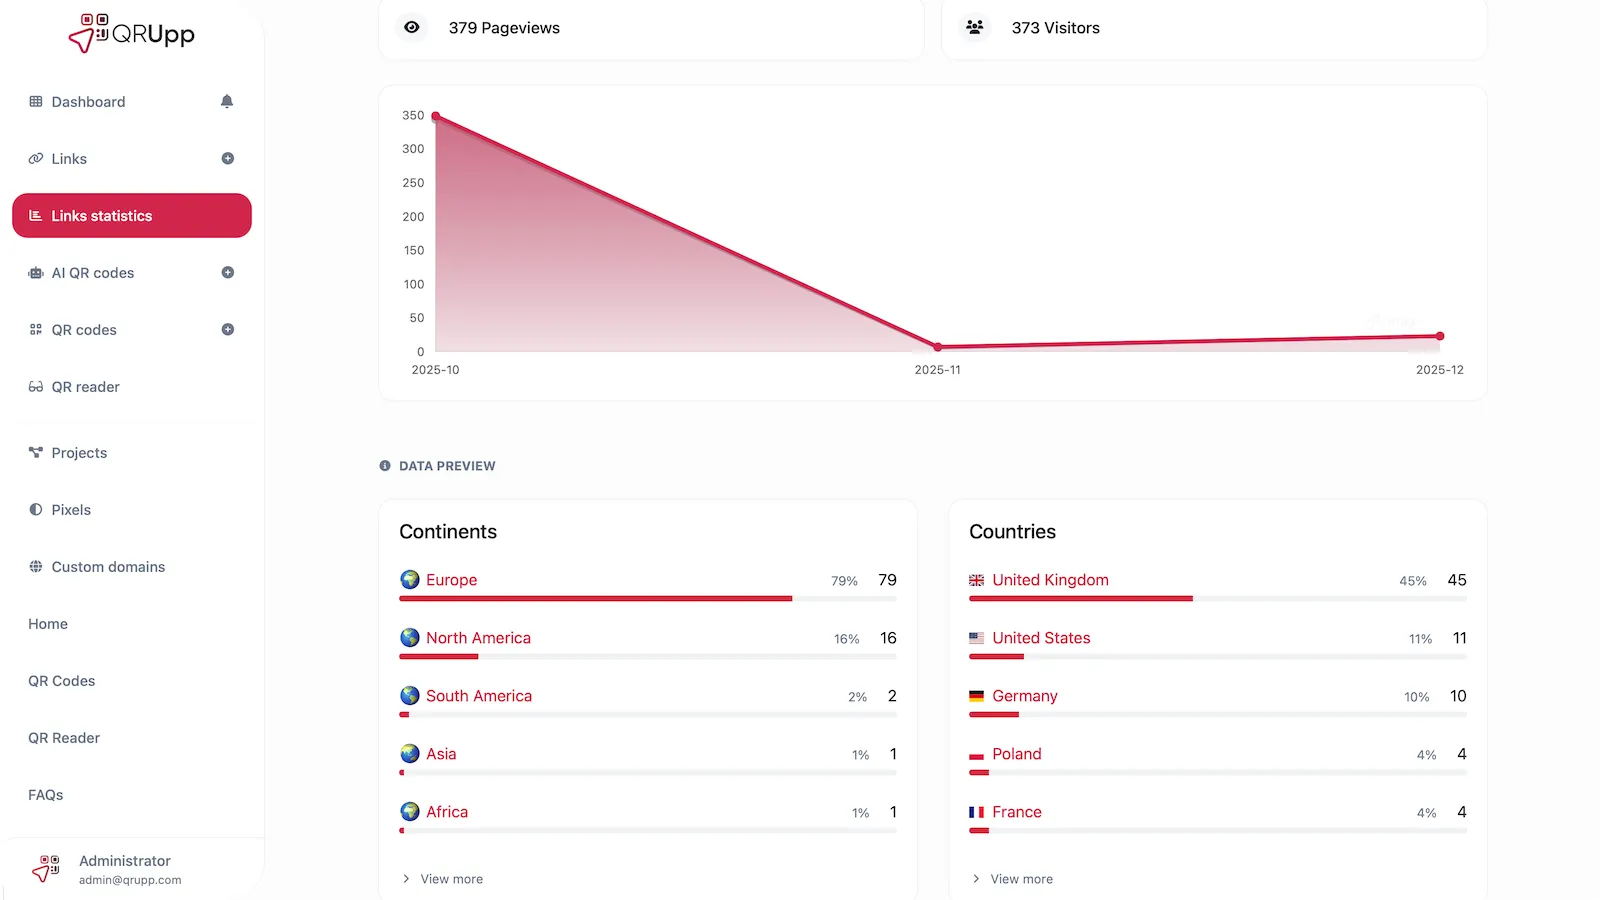Open Dashboard notifications bell
The width and height of the screenshot is (1600, 900).
[226, 101]
